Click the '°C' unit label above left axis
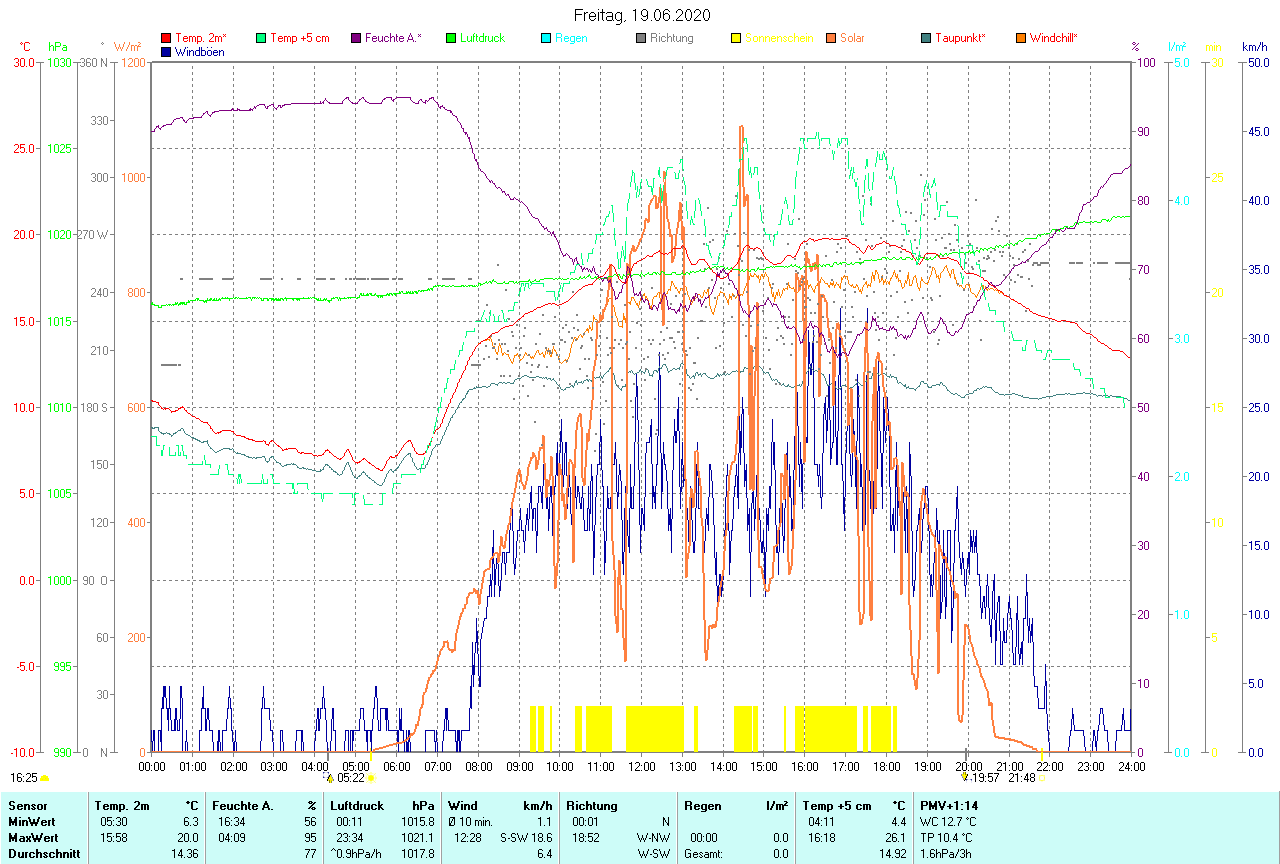The width and height of the screenshot is (1280, 864). (x=25, y=47)
